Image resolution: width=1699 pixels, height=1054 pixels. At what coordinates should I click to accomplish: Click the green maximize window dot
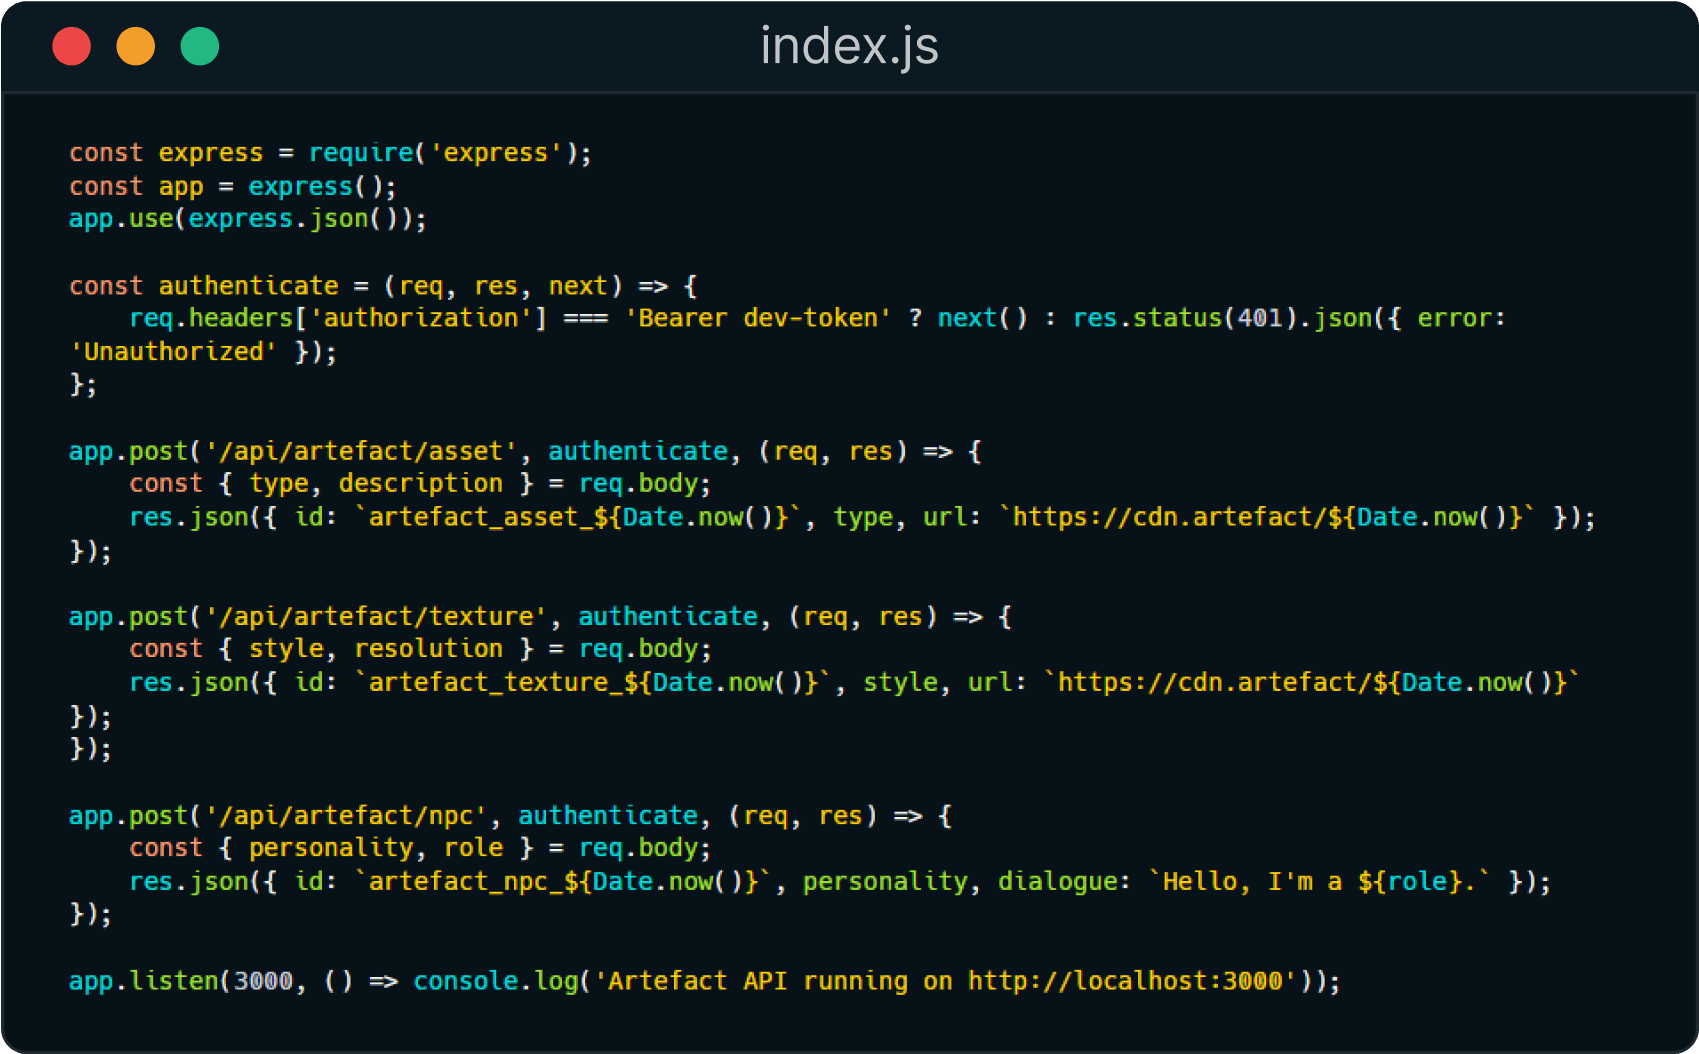tap(200, 47)
